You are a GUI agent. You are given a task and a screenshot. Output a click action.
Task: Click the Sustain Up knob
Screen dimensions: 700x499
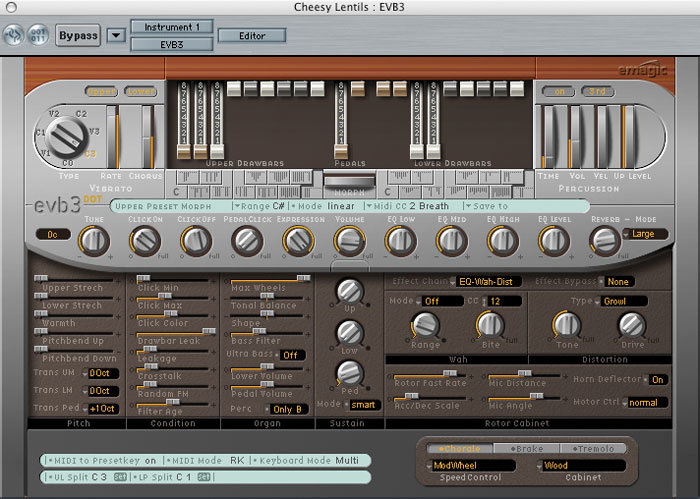(x=350, y=291)
